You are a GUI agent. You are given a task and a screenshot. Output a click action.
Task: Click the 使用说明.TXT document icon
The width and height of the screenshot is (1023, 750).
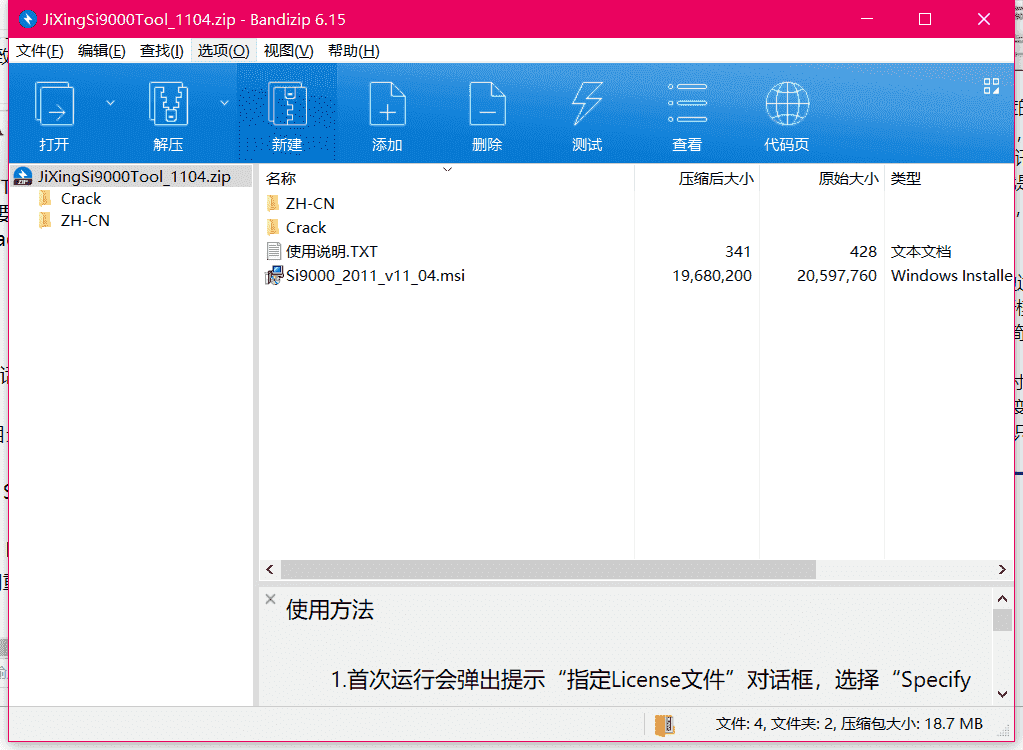tap(273, 252)
